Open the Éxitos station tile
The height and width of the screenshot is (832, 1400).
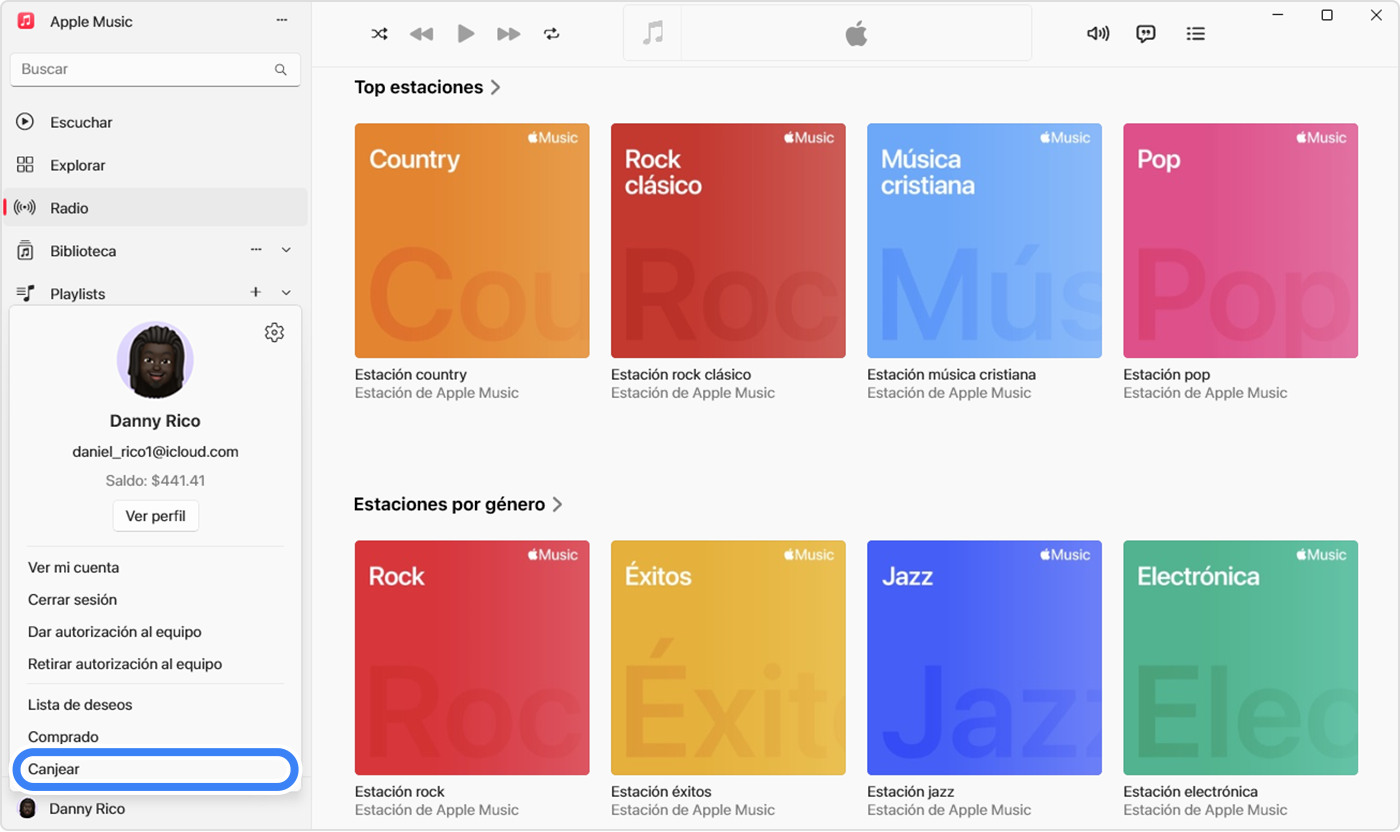(x=728, y=657)
